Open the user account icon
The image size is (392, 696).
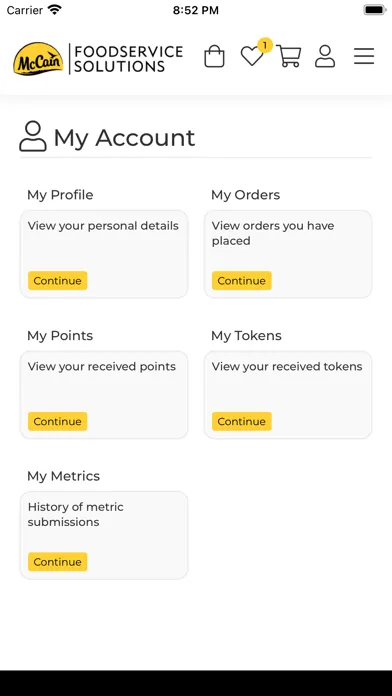[x=325, y=56]
